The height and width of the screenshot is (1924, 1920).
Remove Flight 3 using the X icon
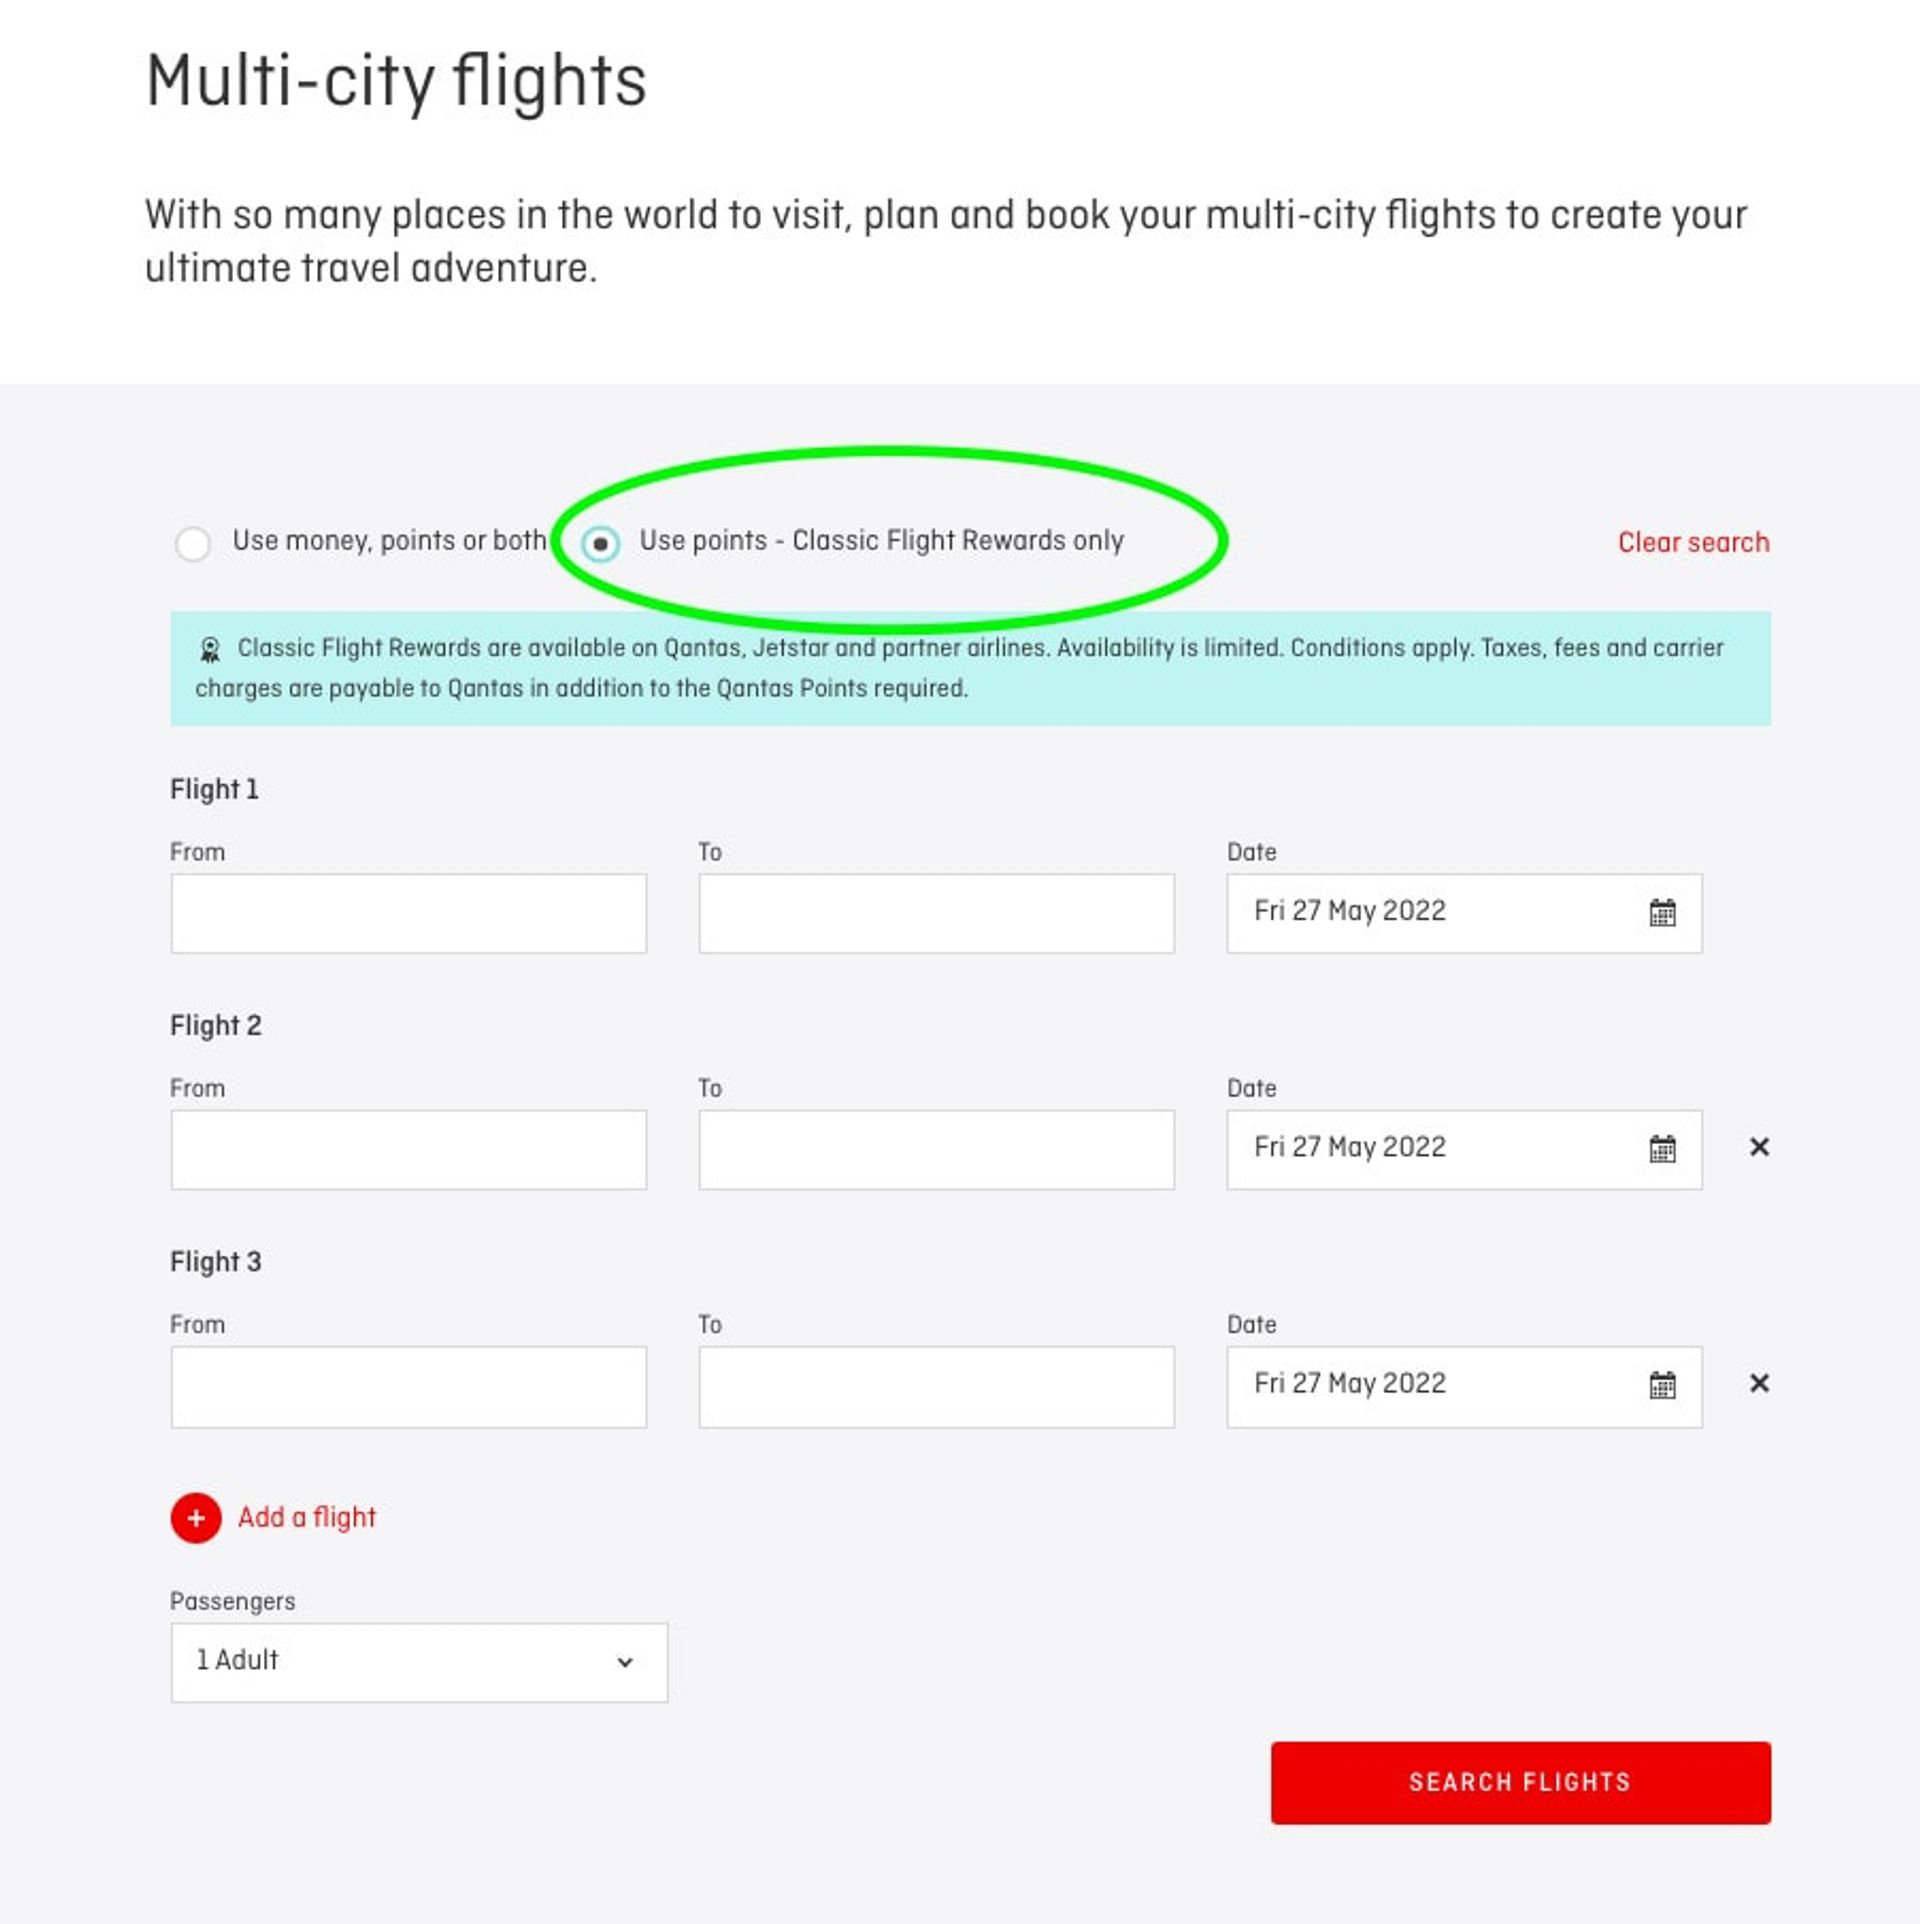1759,1384
